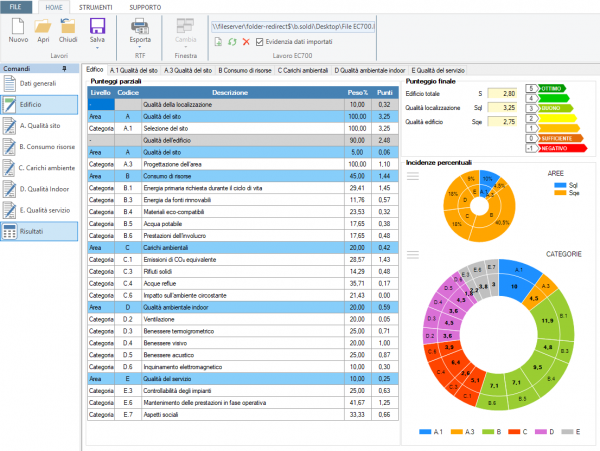Expand the Salva dropdown arrow

tap(97, 48)
